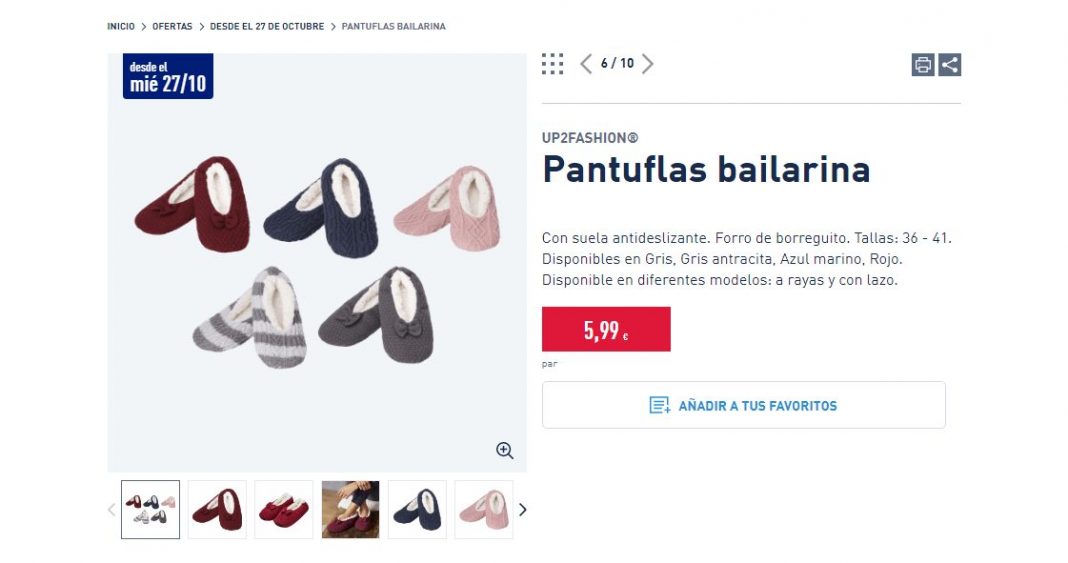Image resolution: width=1068 pixels, height=563 pixels.
Task: Open the OFERTAS breadcrumb
Action: point(172,26)
